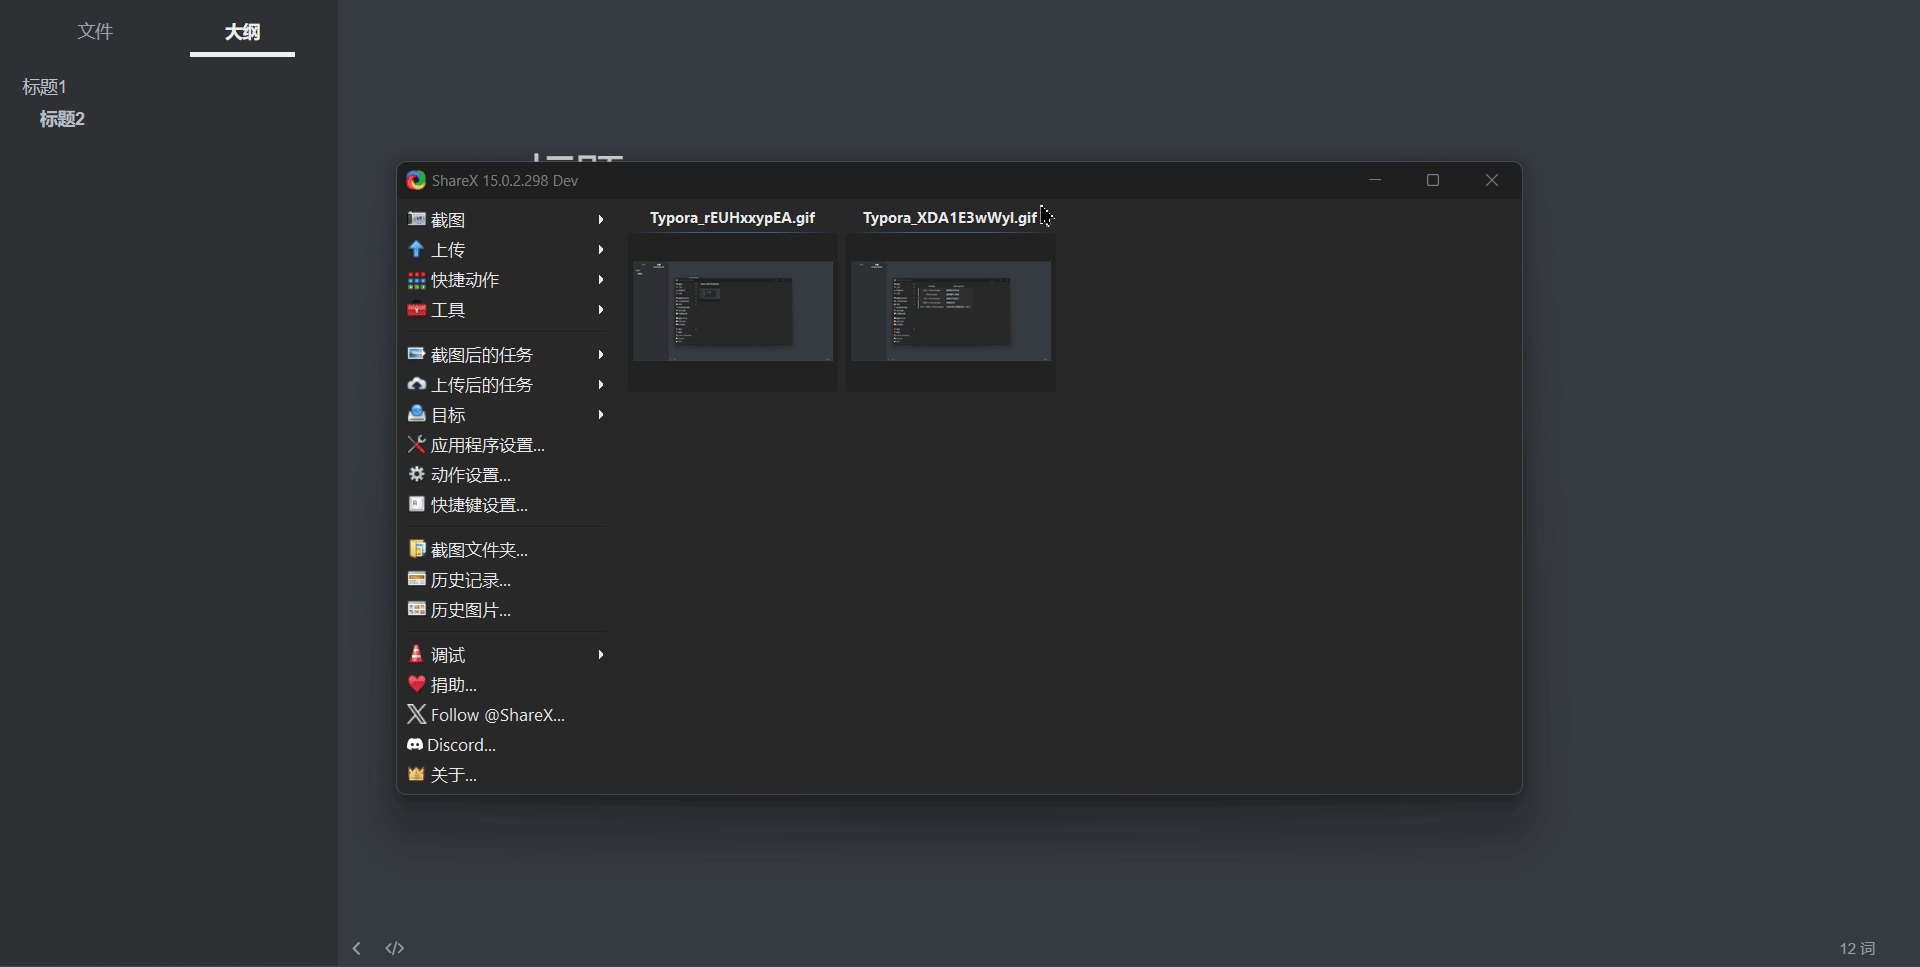Expand the 截图 submenu arrow
Image resolution: width=1920 pixels, height=967 pixels.
coord(601,219)
